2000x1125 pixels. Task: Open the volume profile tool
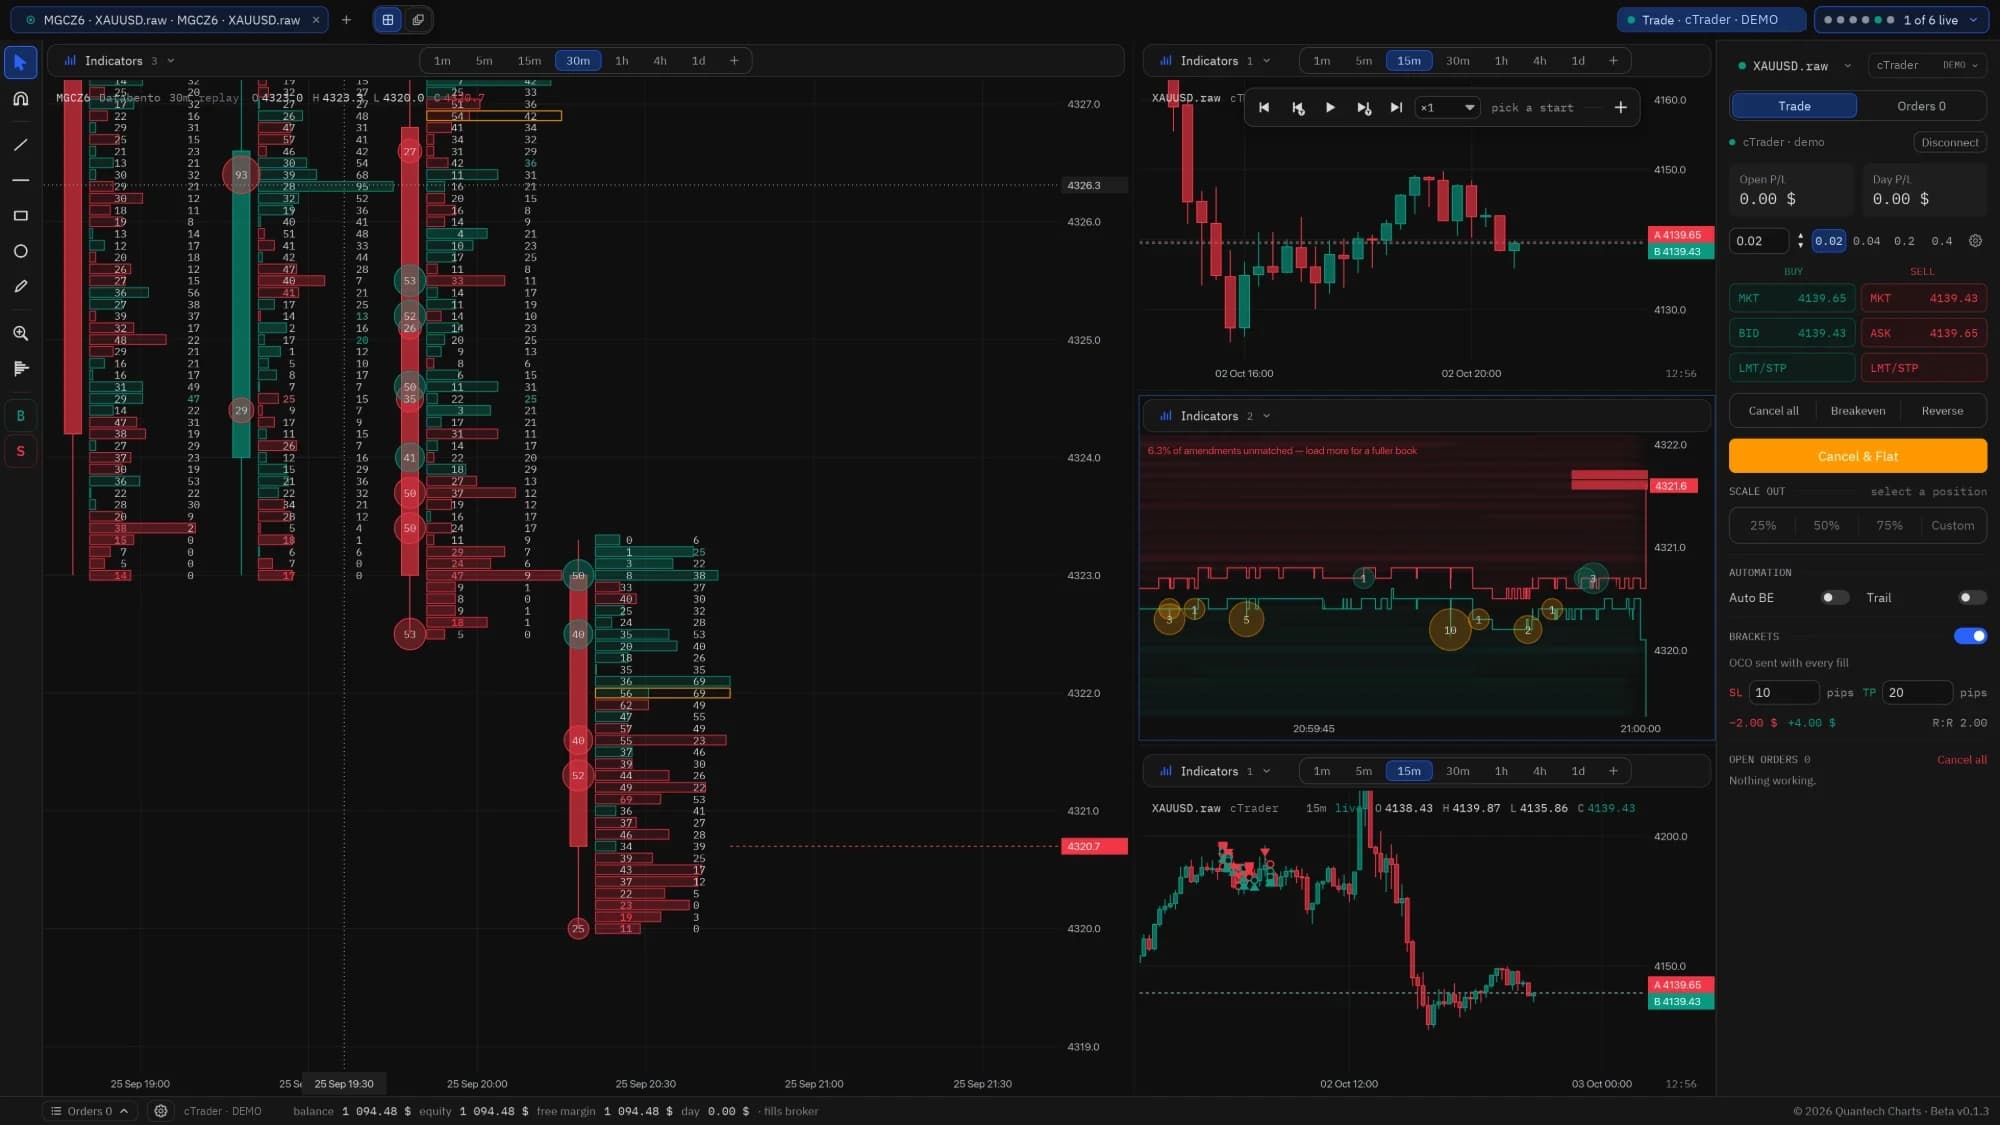pos(20,369)
